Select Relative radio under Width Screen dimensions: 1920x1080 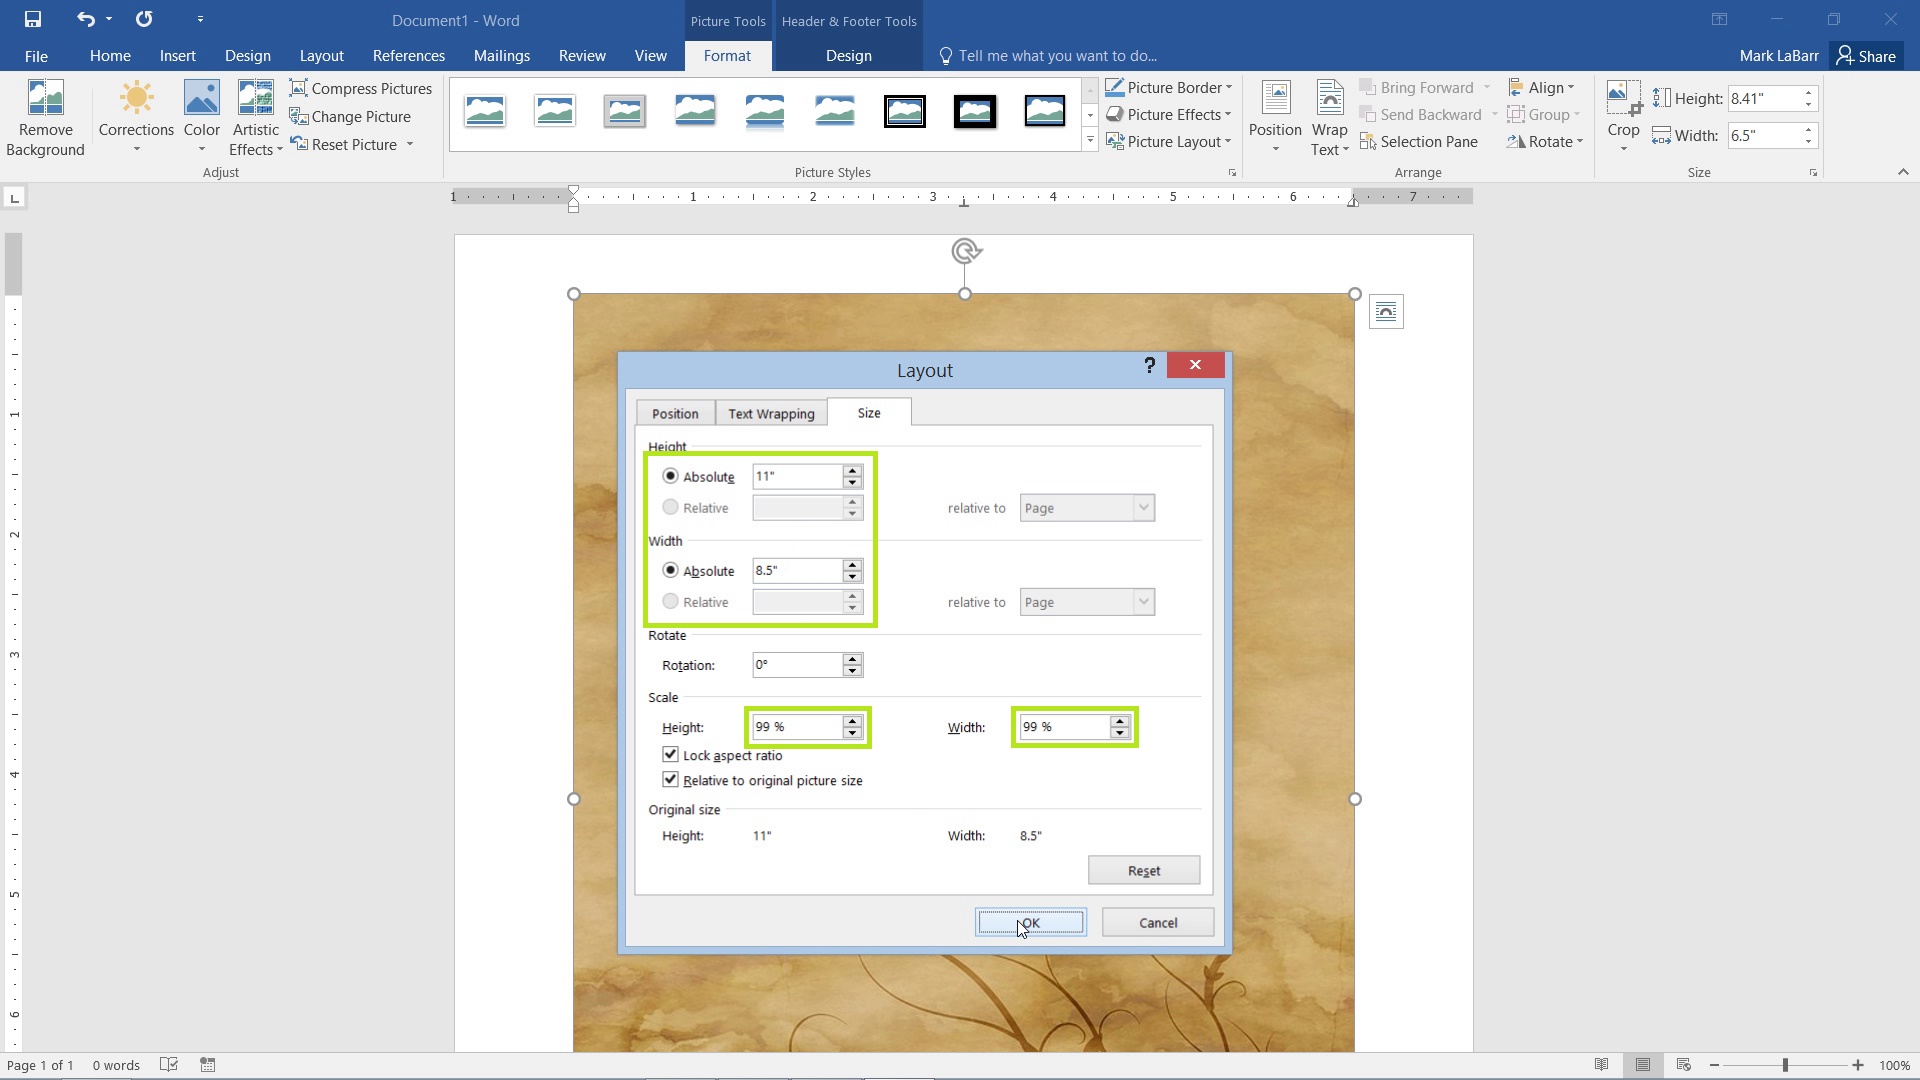pos(670,601)
